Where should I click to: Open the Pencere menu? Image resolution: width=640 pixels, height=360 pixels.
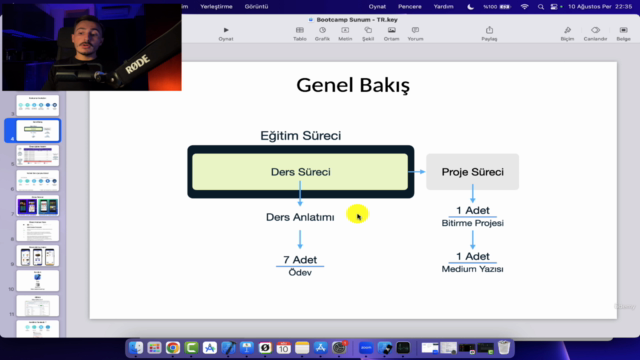tap(410, 7)
